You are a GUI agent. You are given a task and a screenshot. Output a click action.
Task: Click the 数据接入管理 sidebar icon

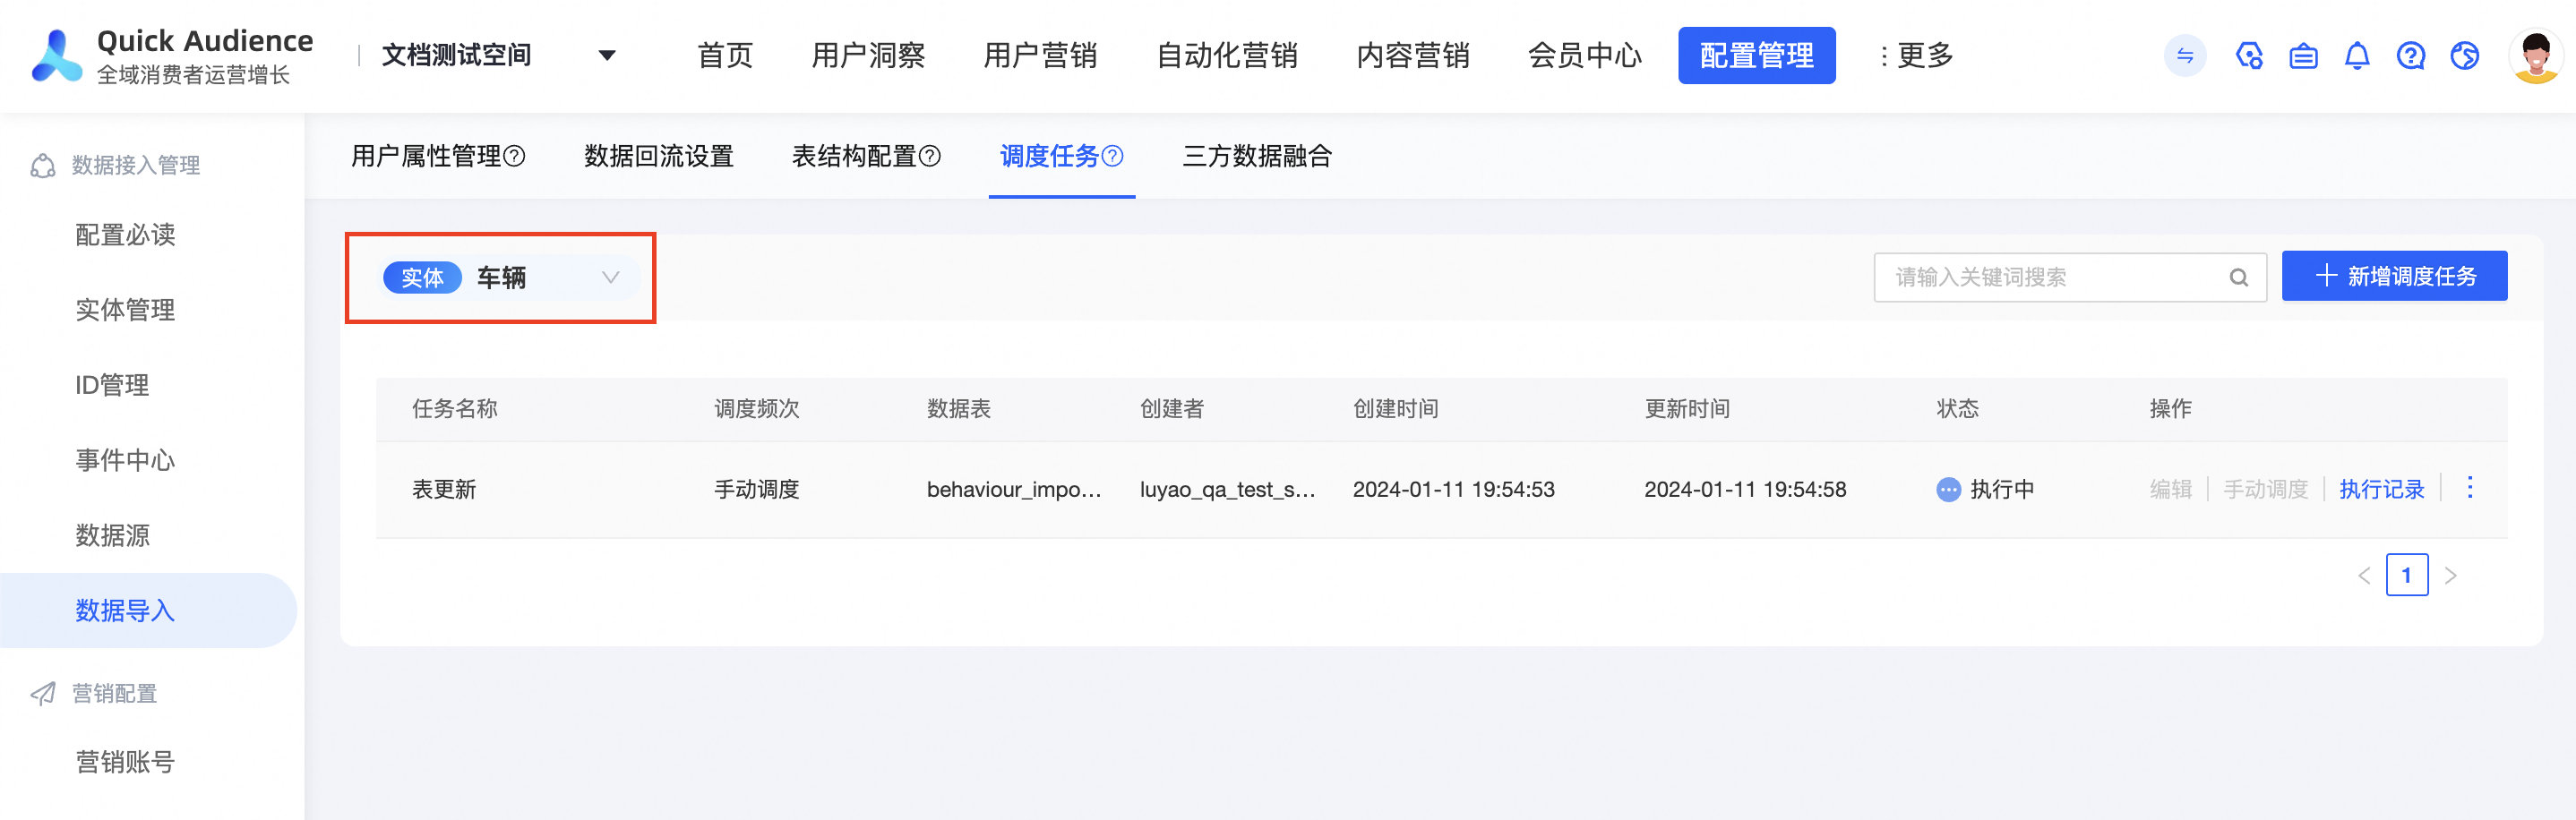coord(43,165)
